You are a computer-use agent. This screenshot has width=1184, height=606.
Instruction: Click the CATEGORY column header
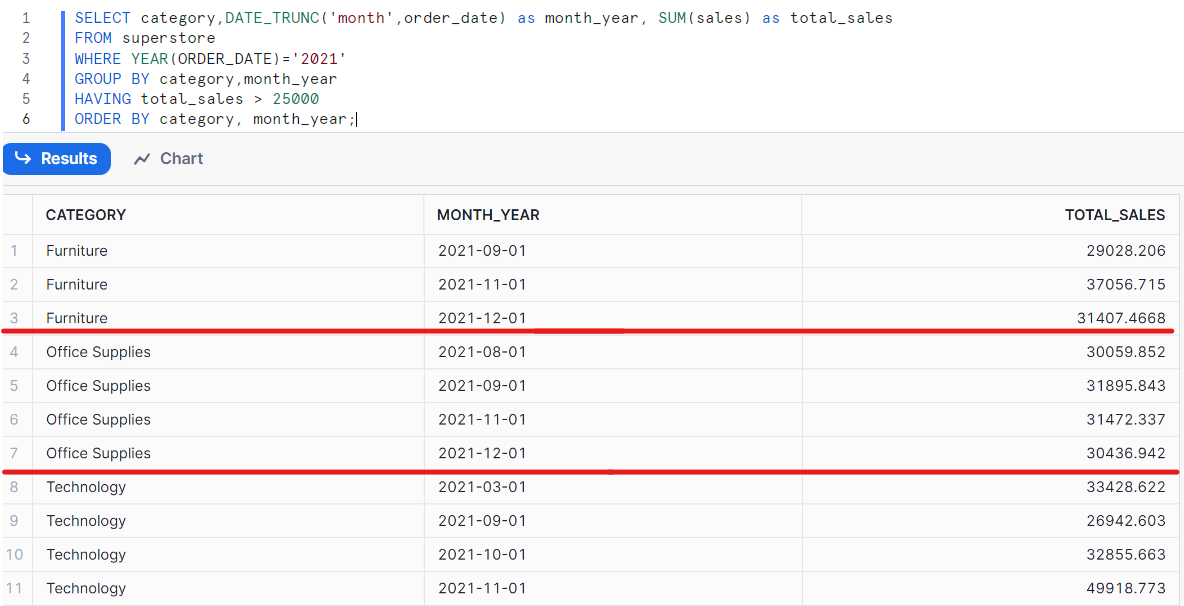coord(86,215)
